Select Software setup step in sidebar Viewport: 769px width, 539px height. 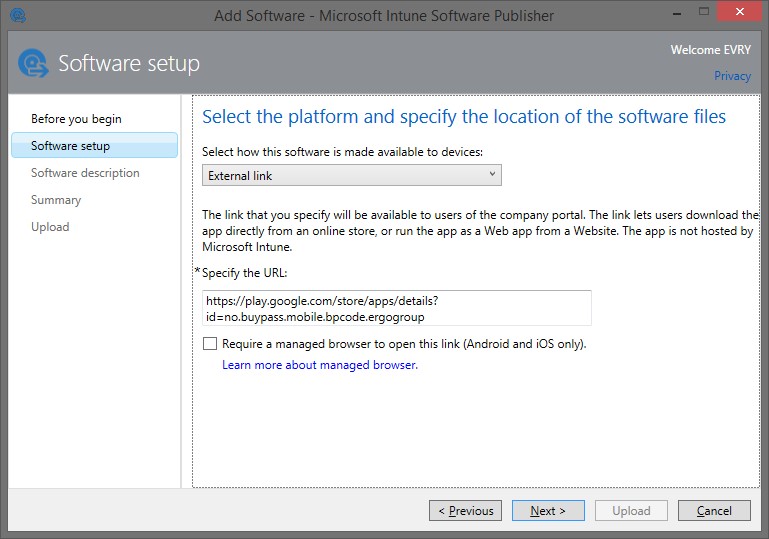95,146
